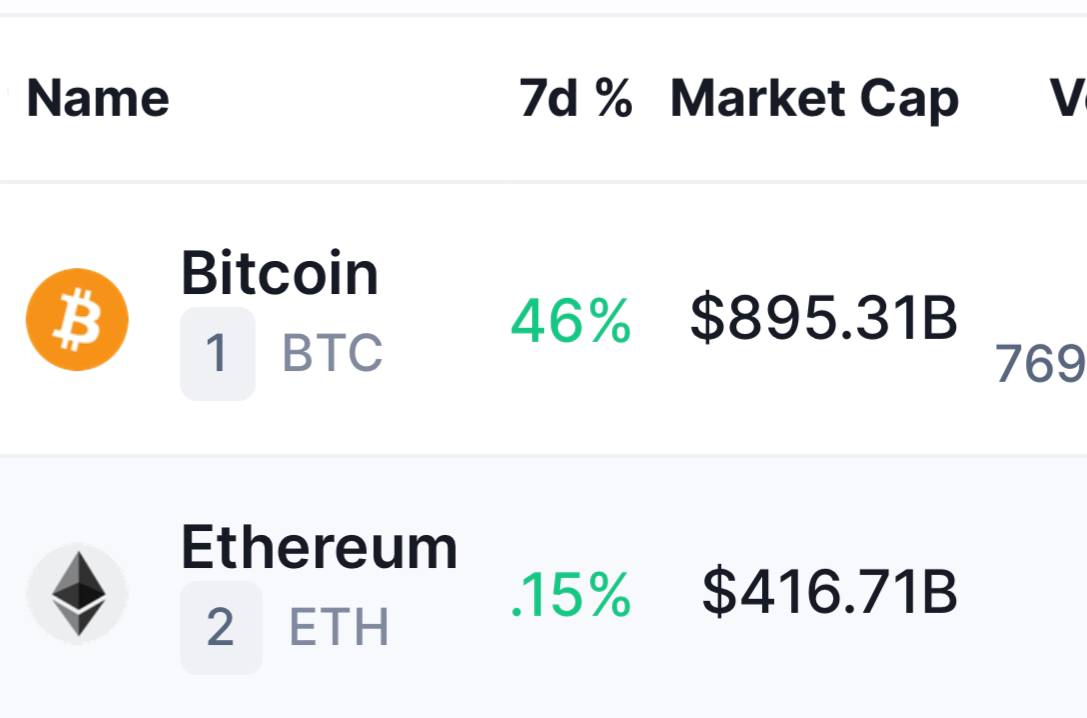Click the ETH ticker symbol
Screen dimensions: 1087x718
339,627
